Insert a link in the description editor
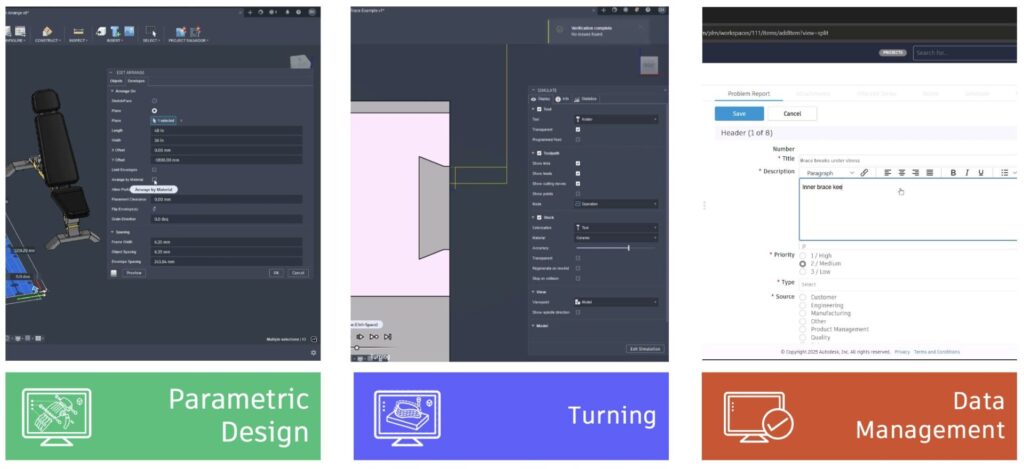The width and height of the screenshot is (1024, 469). click(x=864, y=172)
